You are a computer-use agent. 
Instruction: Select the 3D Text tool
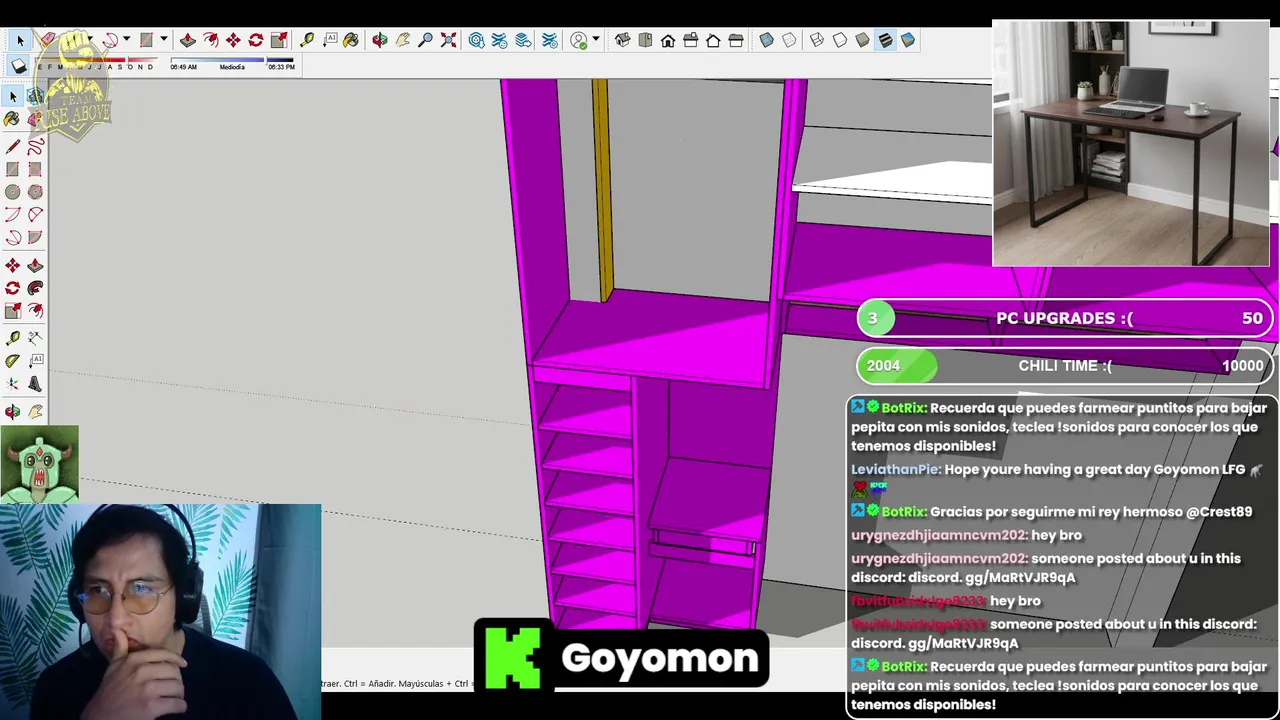[35, 384]
